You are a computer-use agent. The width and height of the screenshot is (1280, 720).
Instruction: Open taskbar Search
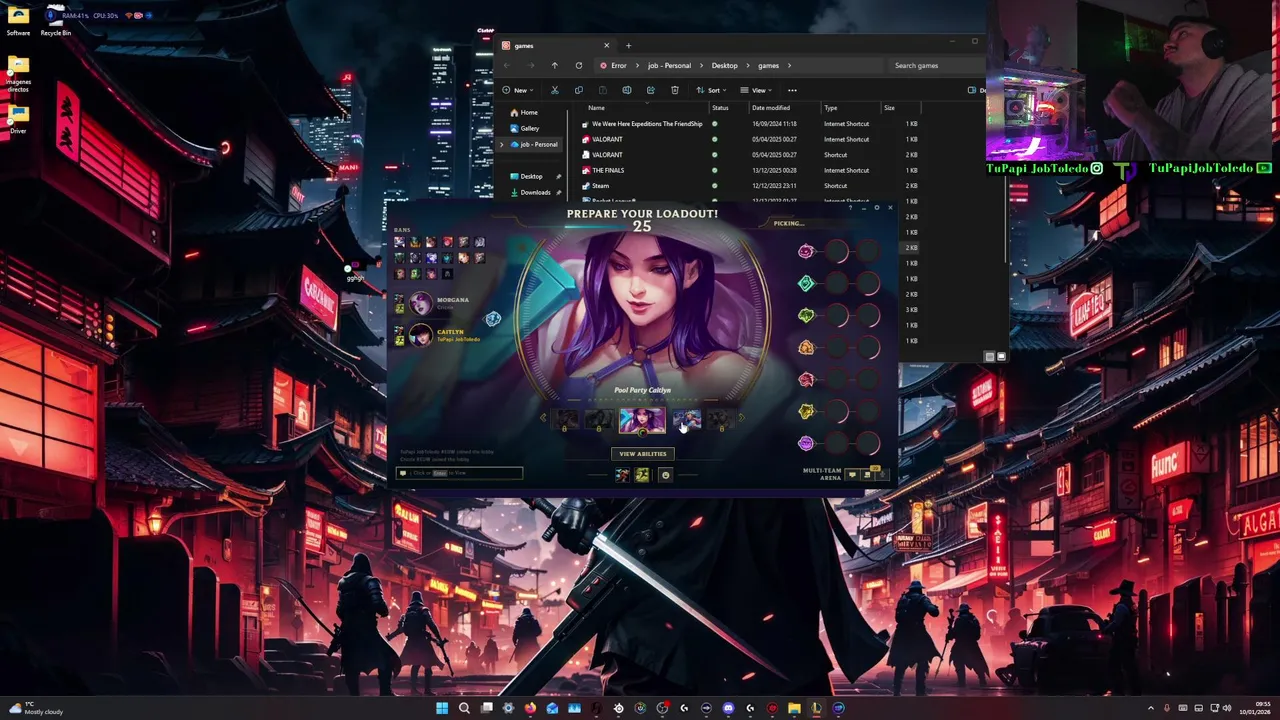[x=464, y=708]
